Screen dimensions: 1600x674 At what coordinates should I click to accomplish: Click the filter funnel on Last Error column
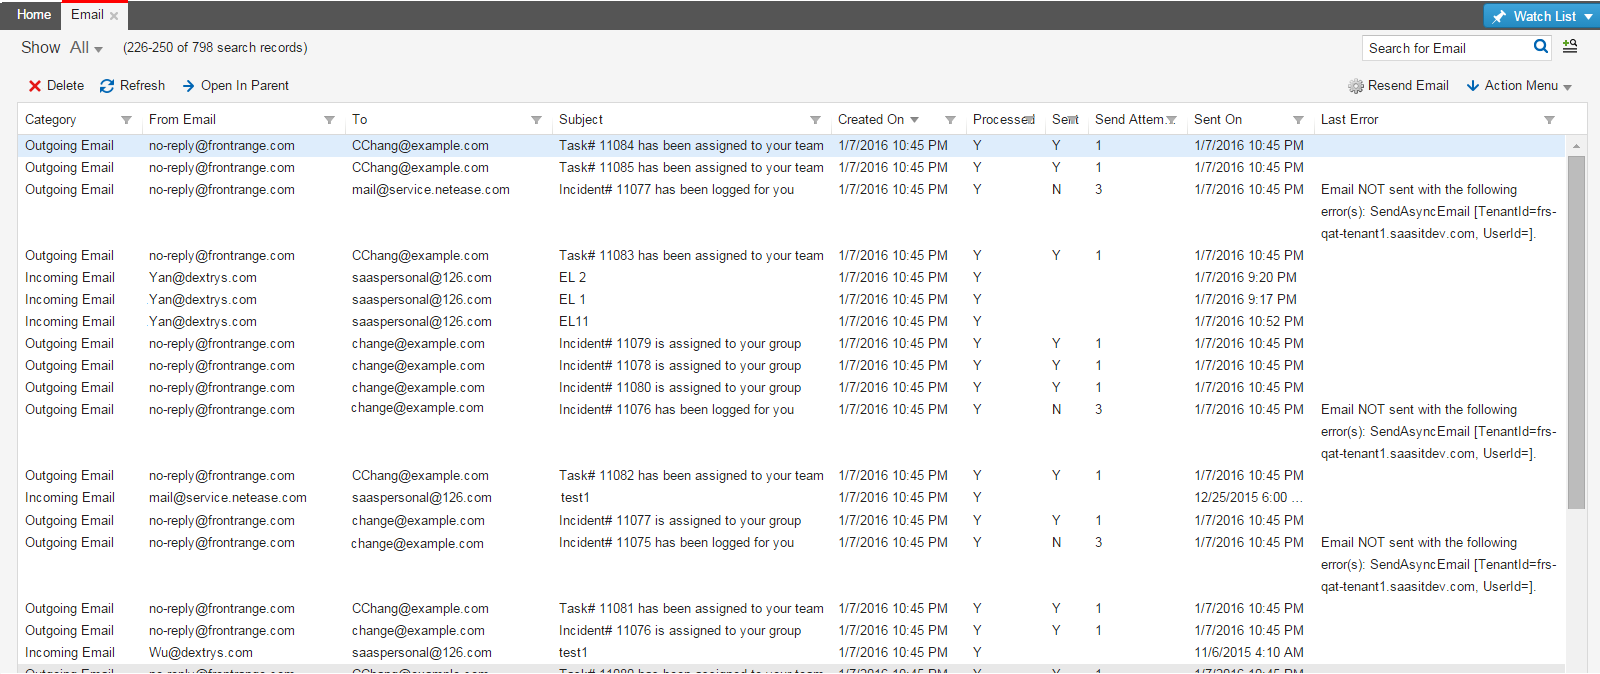(x=1549, y=120)
